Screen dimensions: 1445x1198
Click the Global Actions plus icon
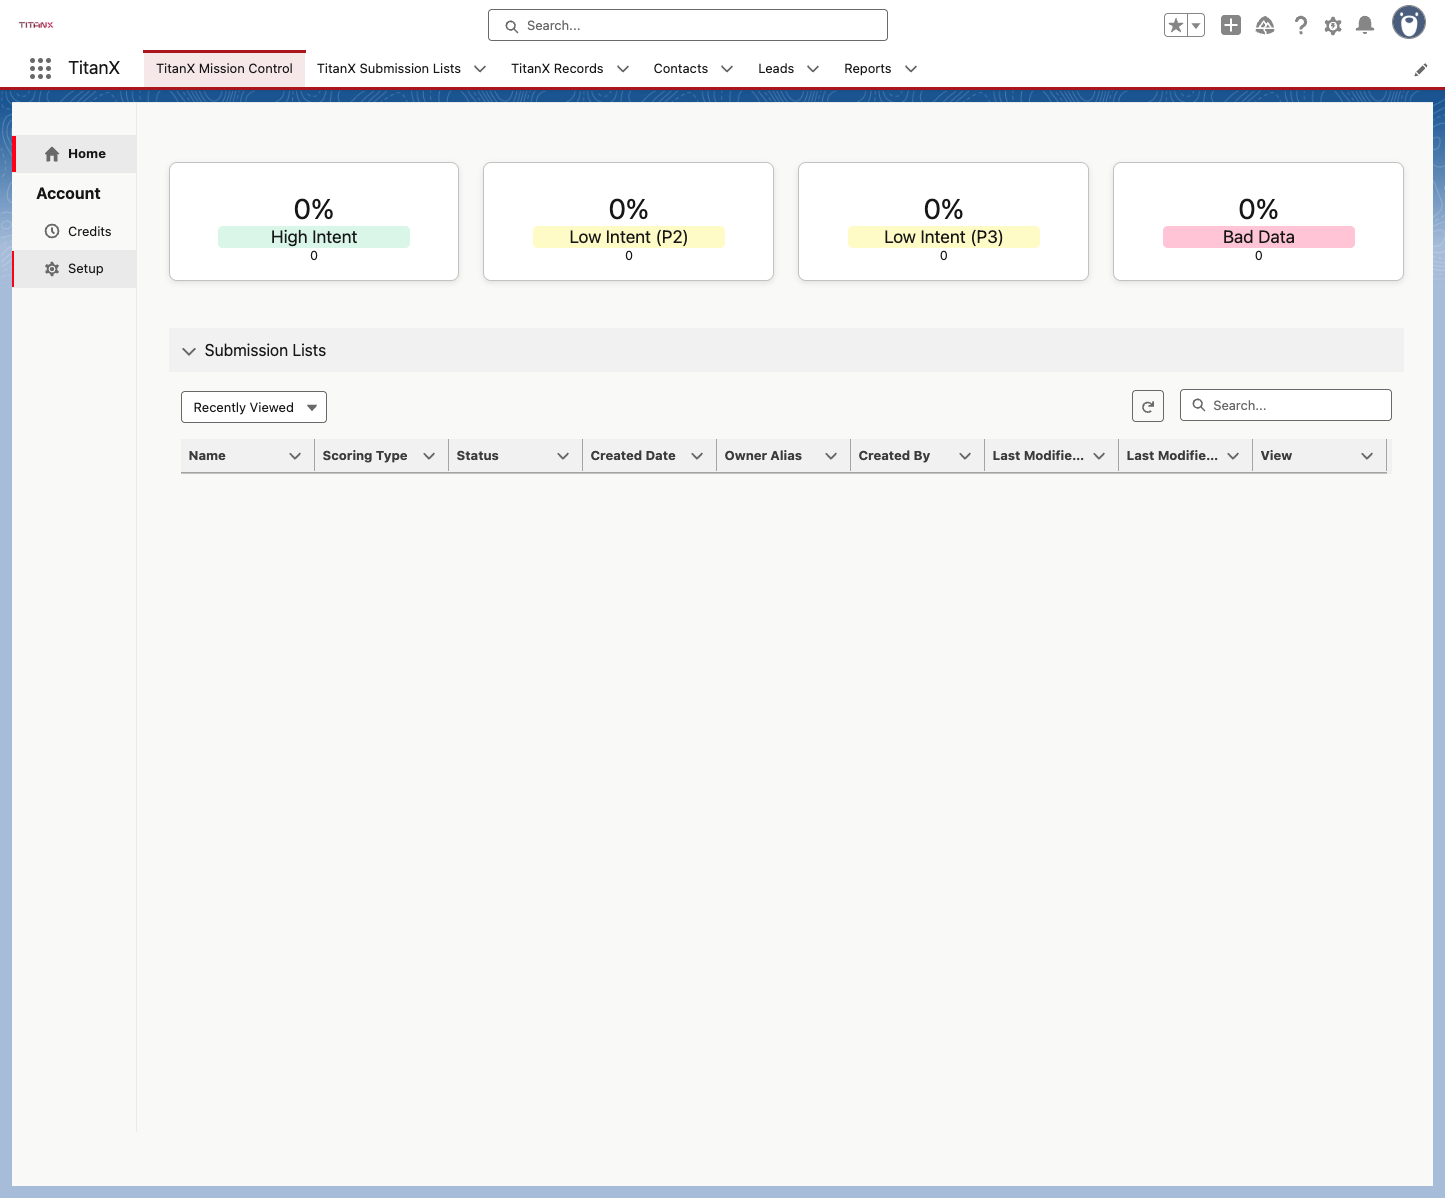[1231, 26]
